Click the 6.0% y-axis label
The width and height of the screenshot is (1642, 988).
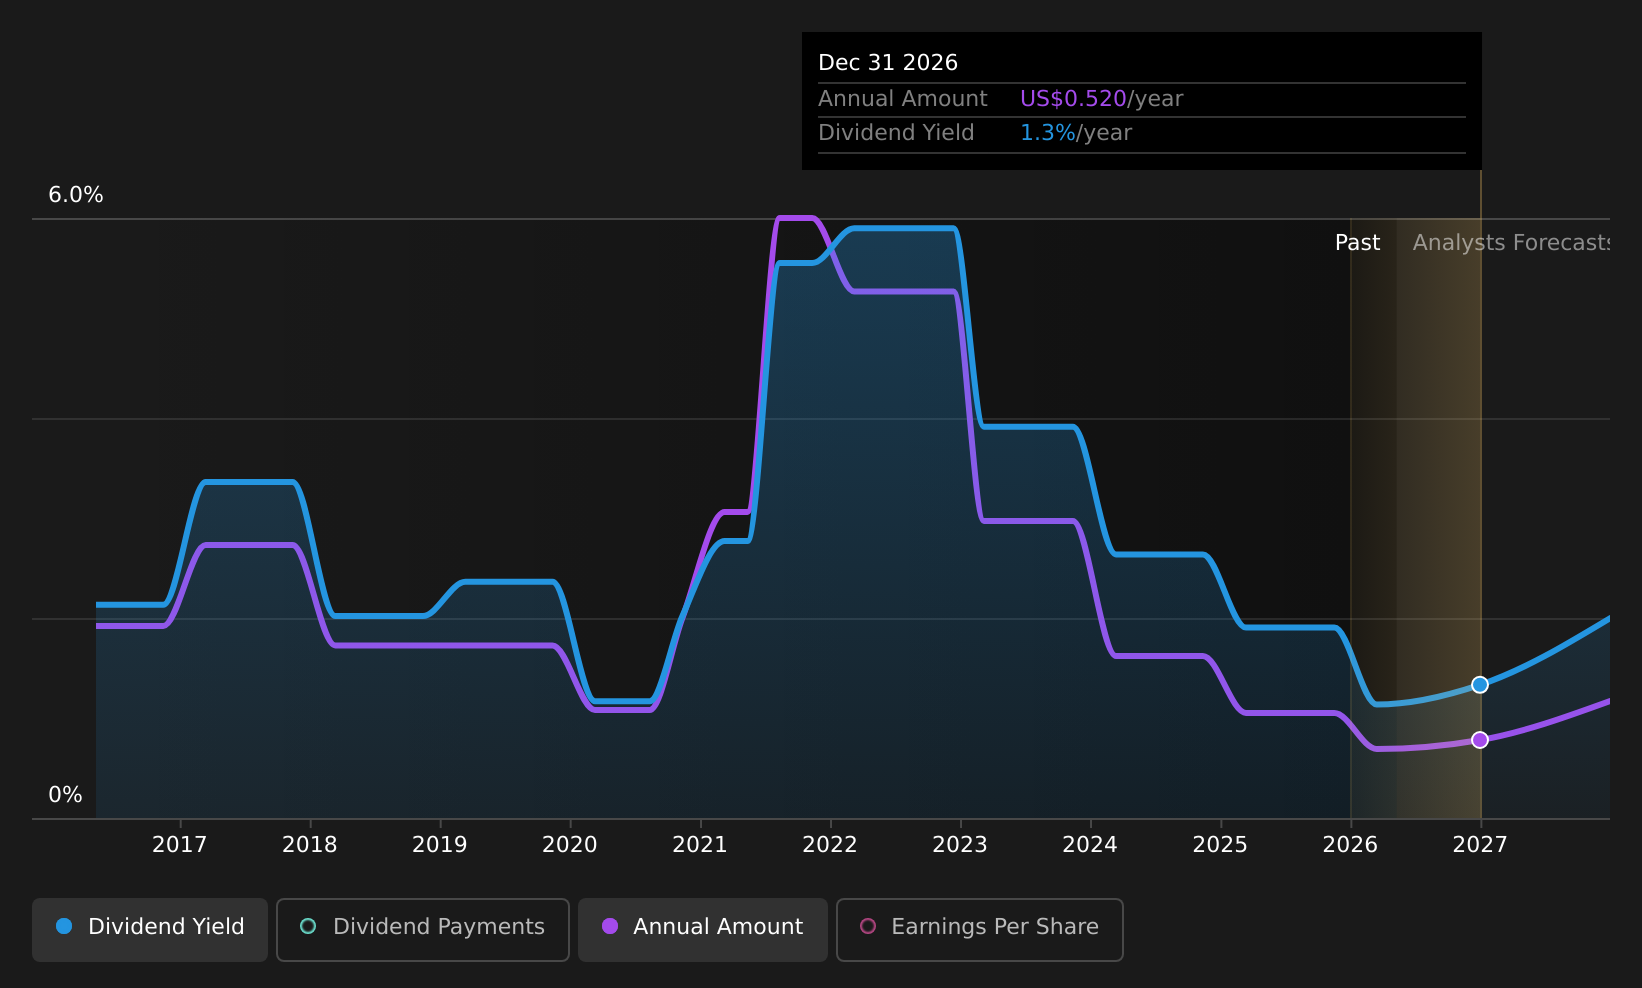coord(76,195)
